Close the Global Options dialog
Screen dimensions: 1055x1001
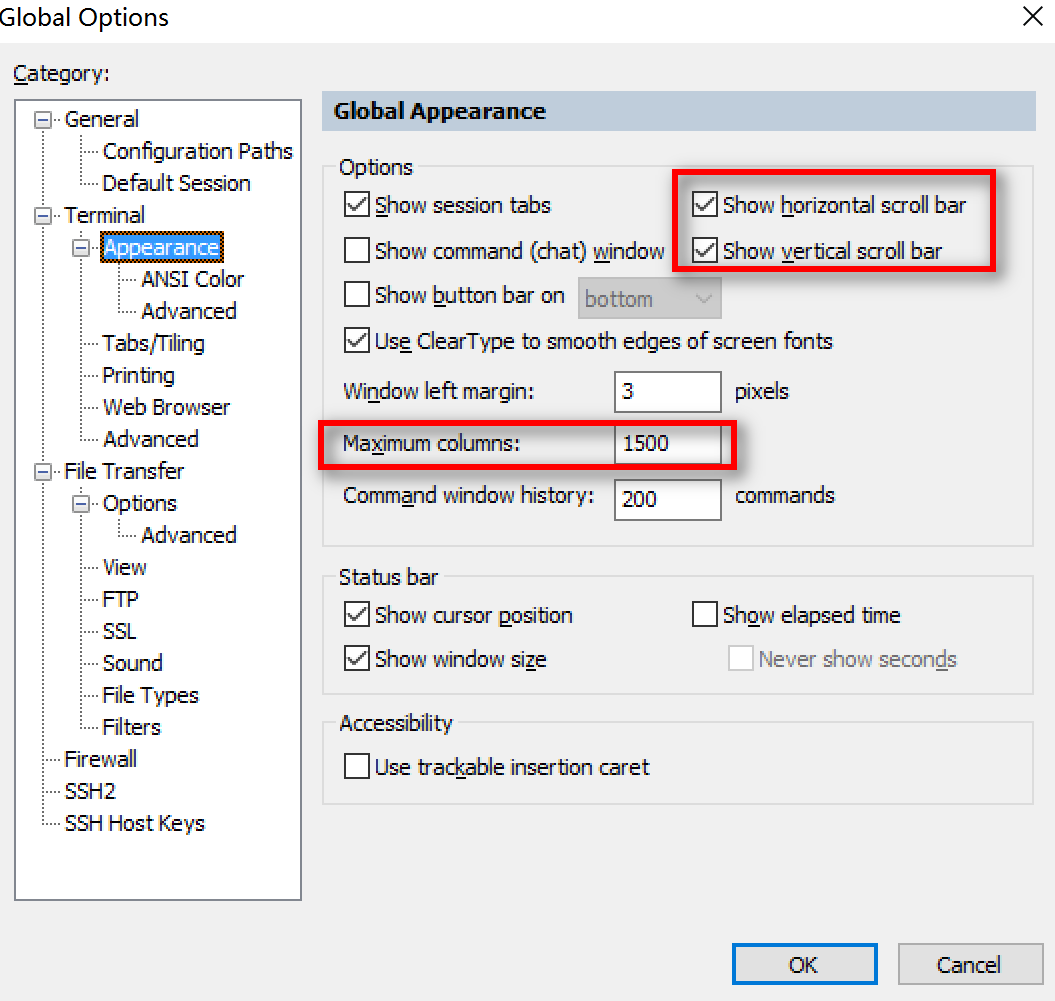pyautogui.click(x=1032, y=17)
